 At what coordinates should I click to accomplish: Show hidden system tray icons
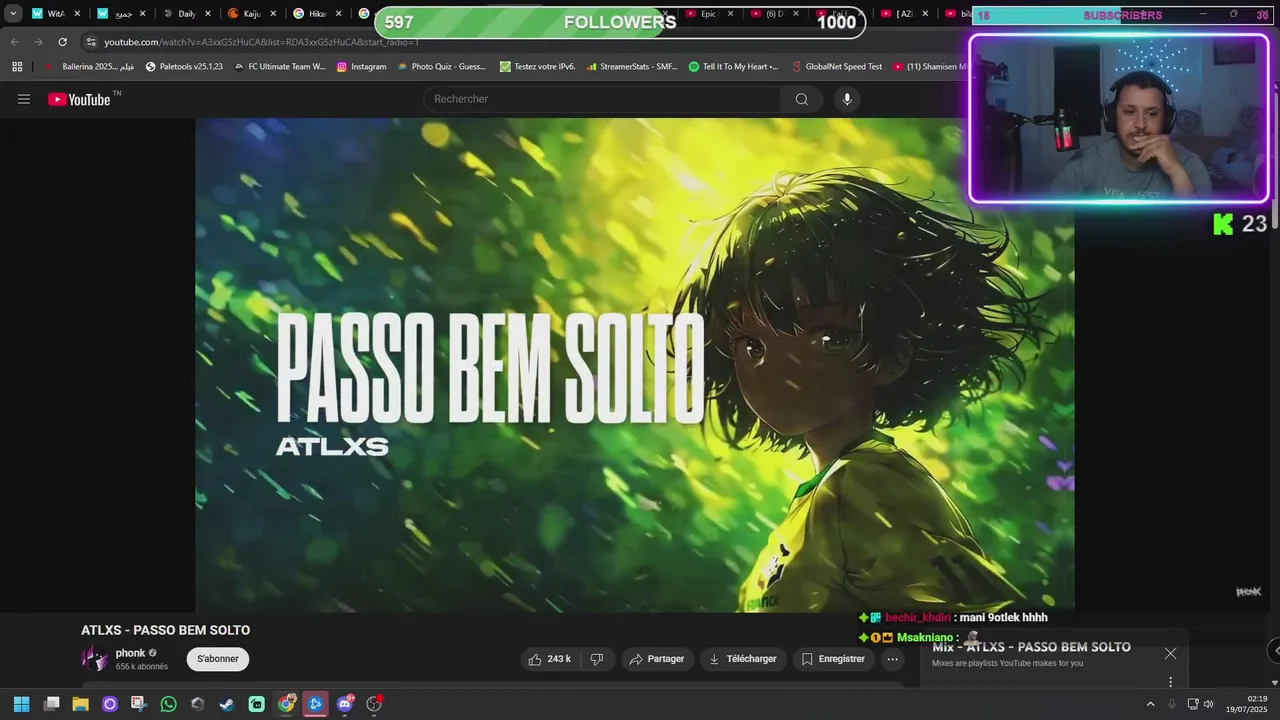(1150, 704)
